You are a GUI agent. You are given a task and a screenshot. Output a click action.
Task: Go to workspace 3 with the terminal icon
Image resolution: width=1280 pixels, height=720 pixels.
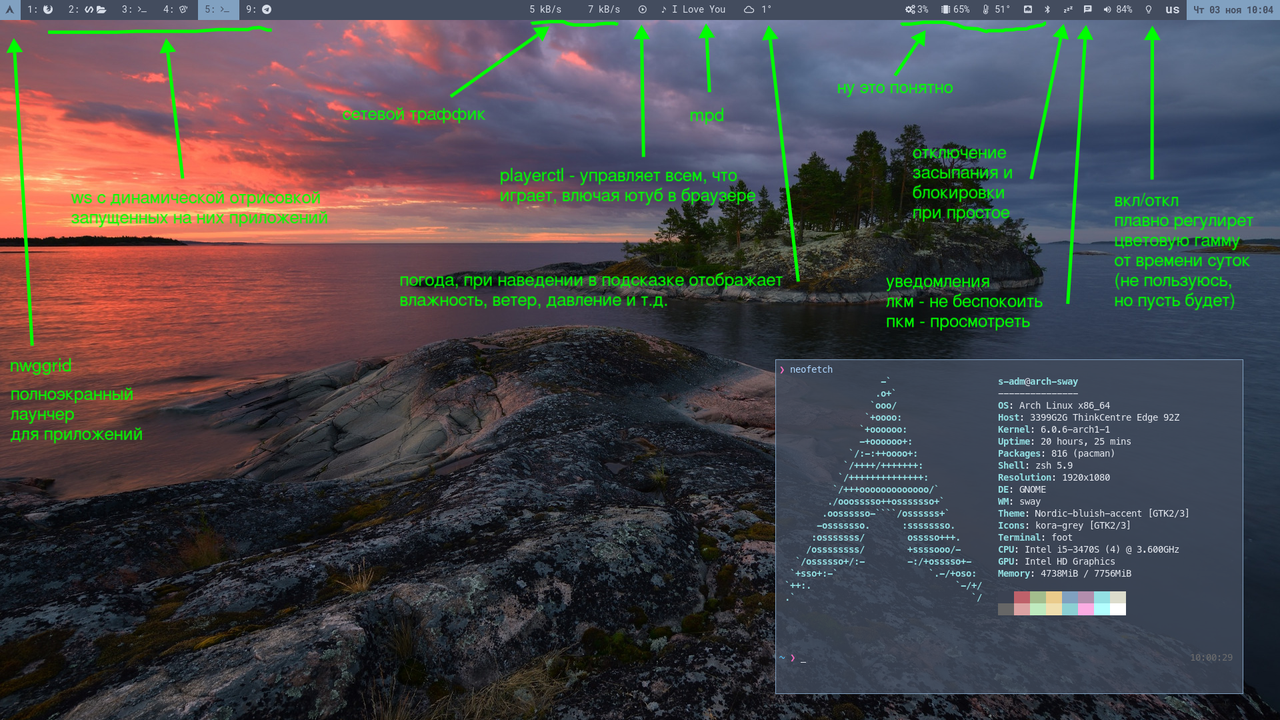point(136,9)
